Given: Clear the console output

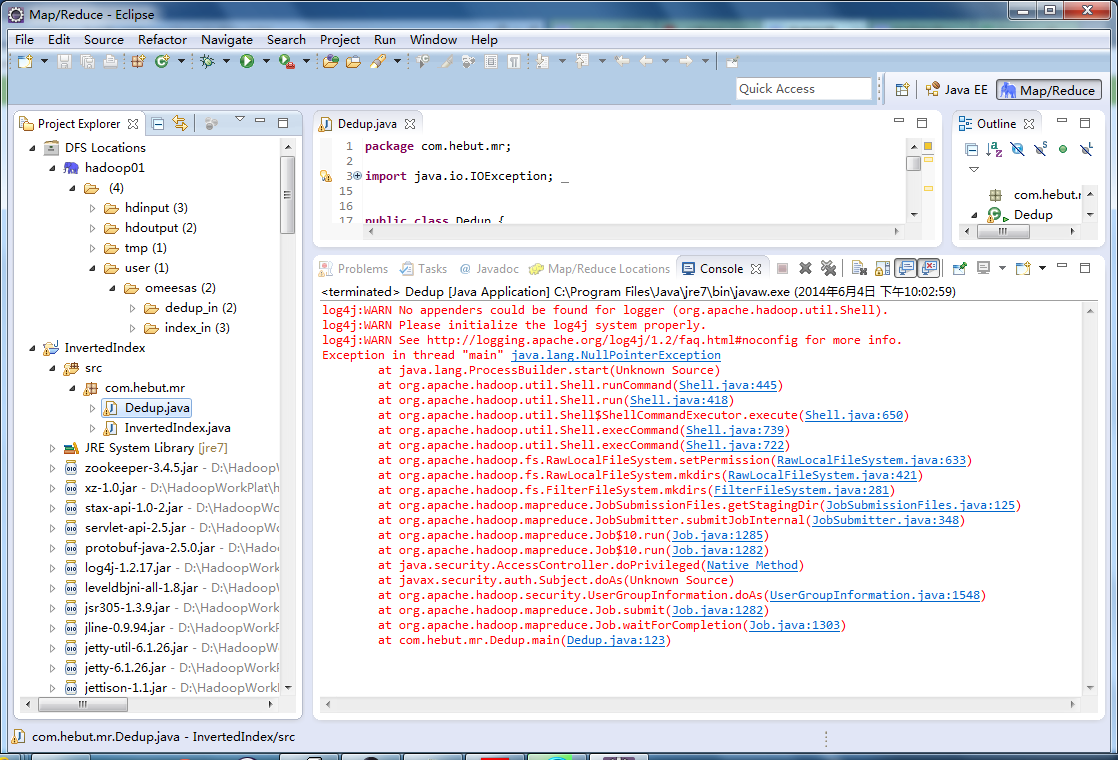Looking at the screenshot, I should (859, 268).
